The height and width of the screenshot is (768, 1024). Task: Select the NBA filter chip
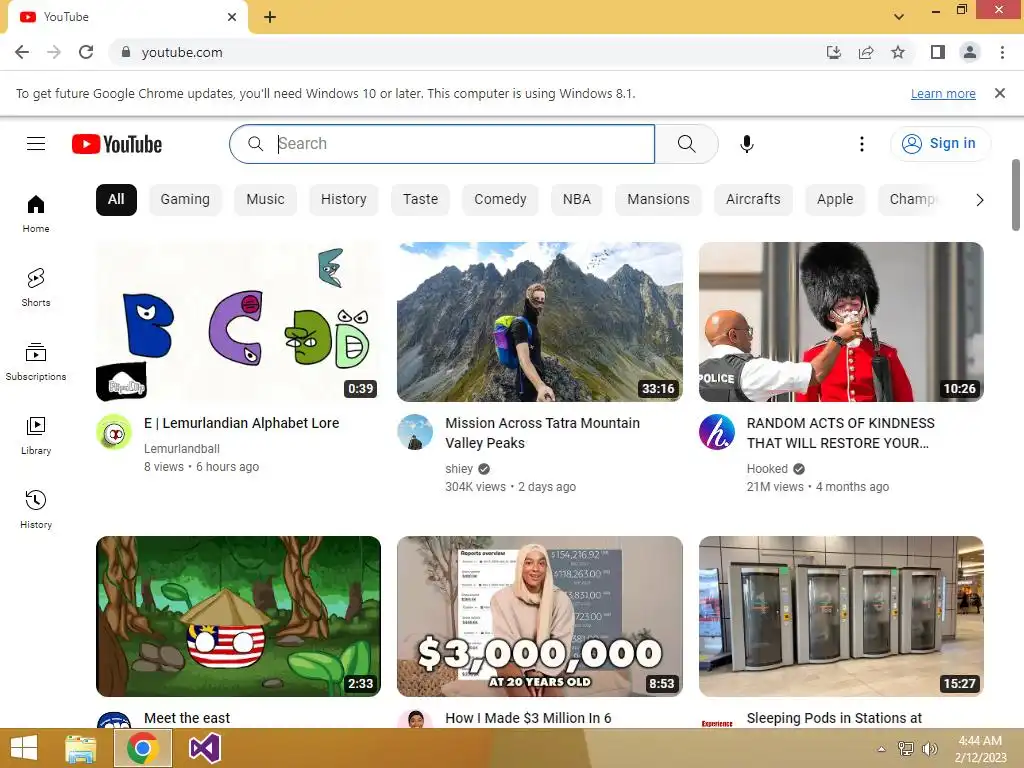click(x=577, y=200)
